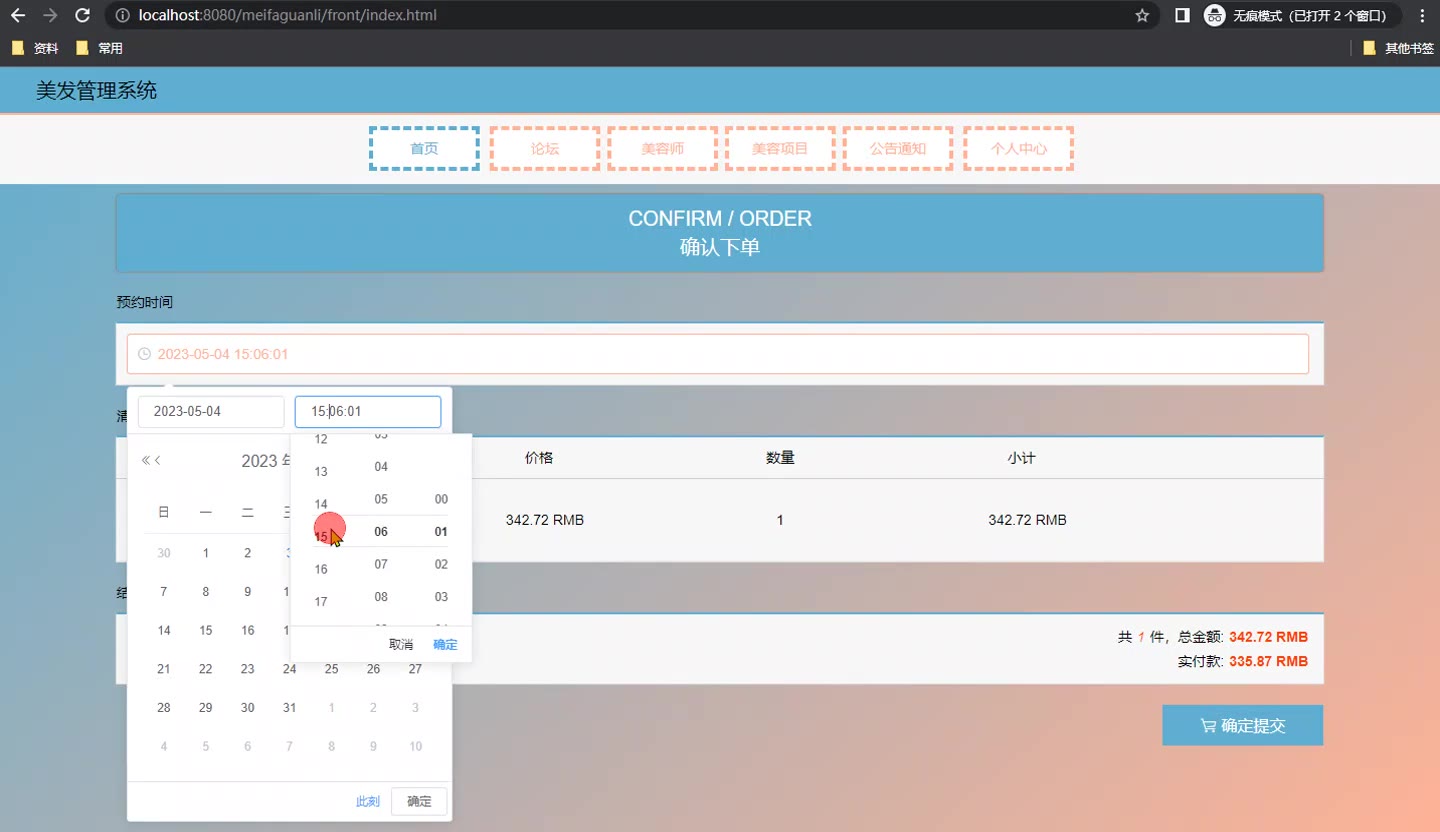Pick May 23 in the calendar
This screenshot has width=1440, height=832.
click(x=248, y=669)
